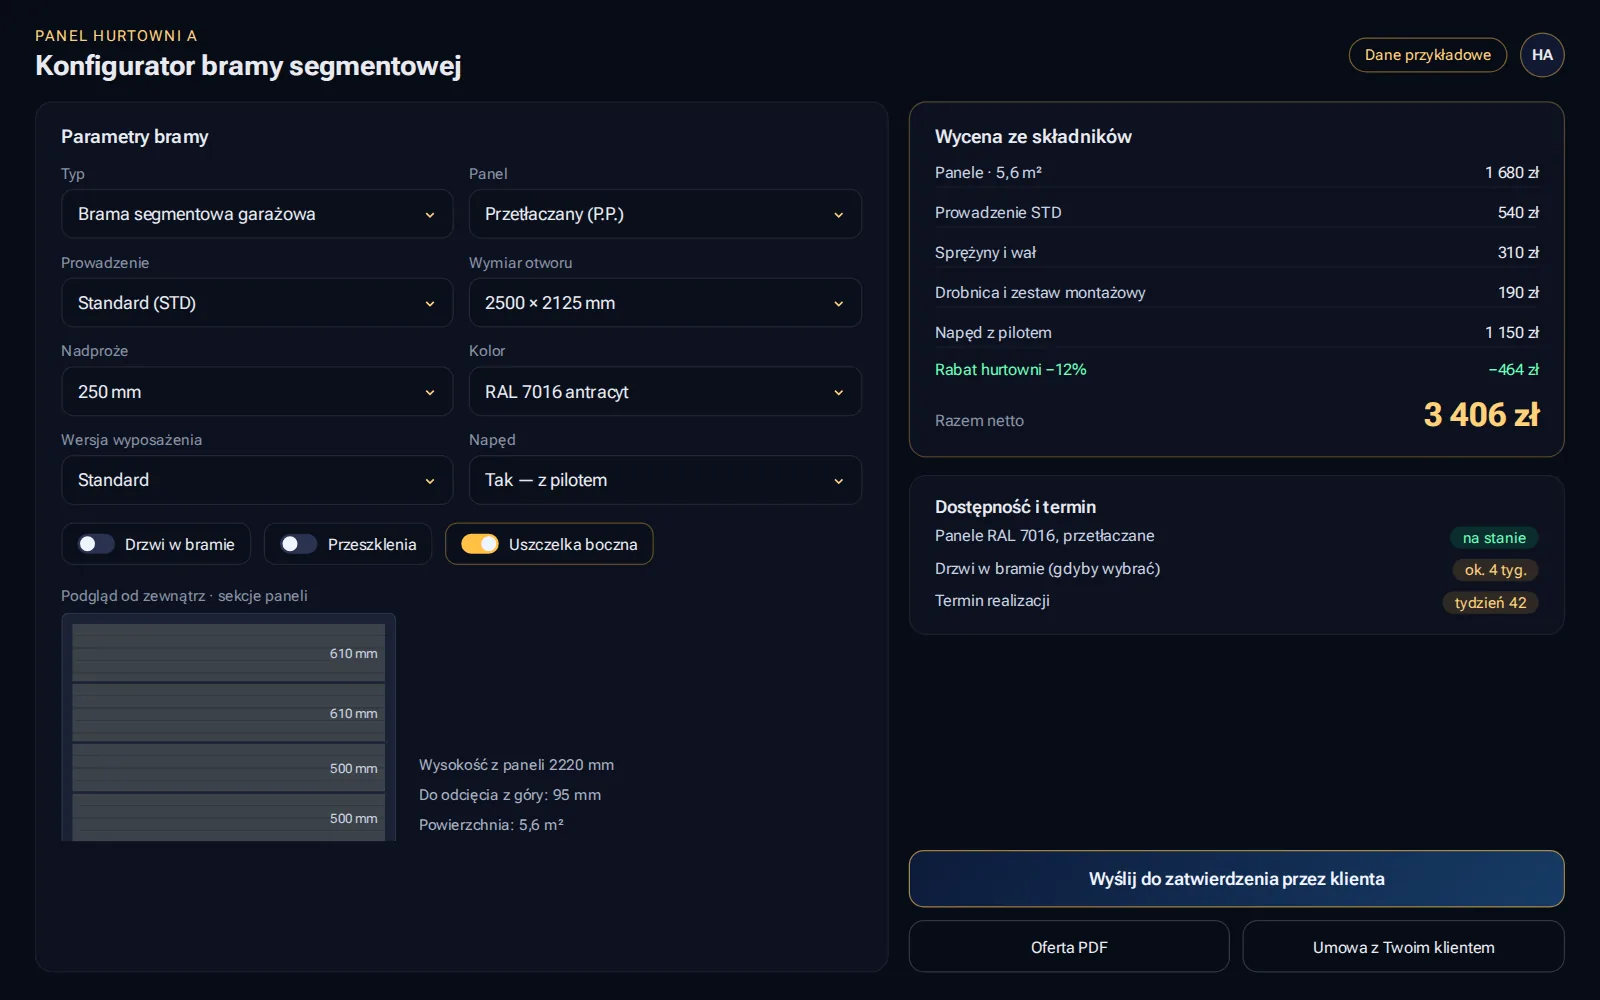This screenshot has width=1600, height=1000.
Task: Click the 3 406 zł total
Action: pos(1481,415)
